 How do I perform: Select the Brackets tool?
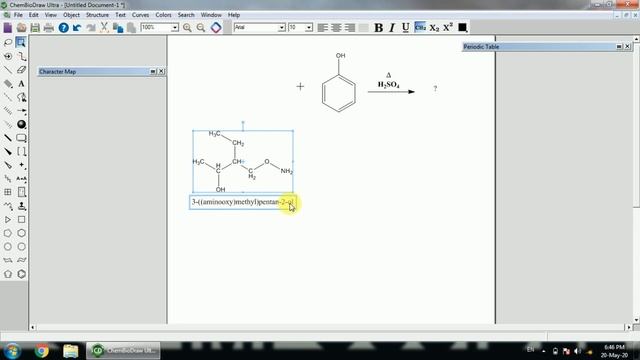22,151
